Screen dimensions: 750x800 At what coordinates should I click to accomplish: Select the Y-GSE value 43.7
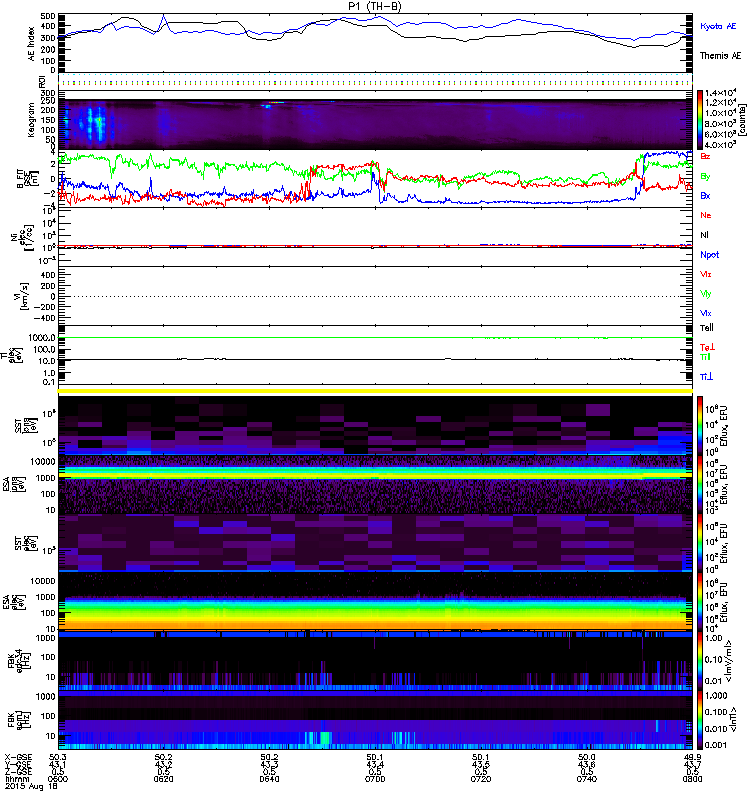(x=692, y=764)
